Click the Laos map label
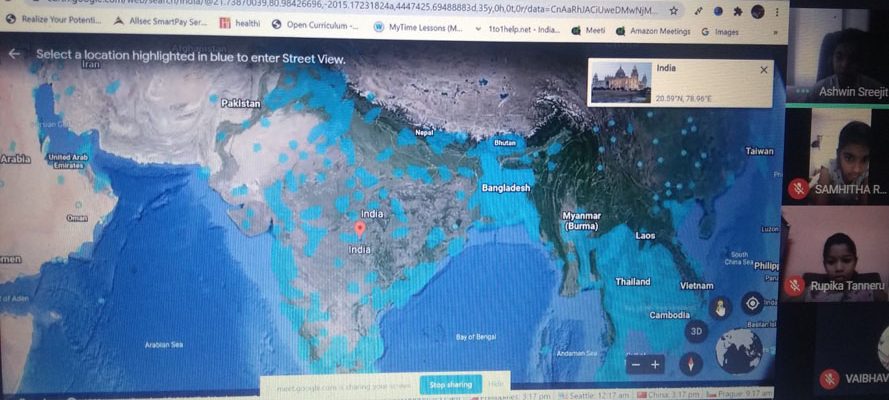The width and height of the screenshot is (889, 400). (x=645, y=236)
